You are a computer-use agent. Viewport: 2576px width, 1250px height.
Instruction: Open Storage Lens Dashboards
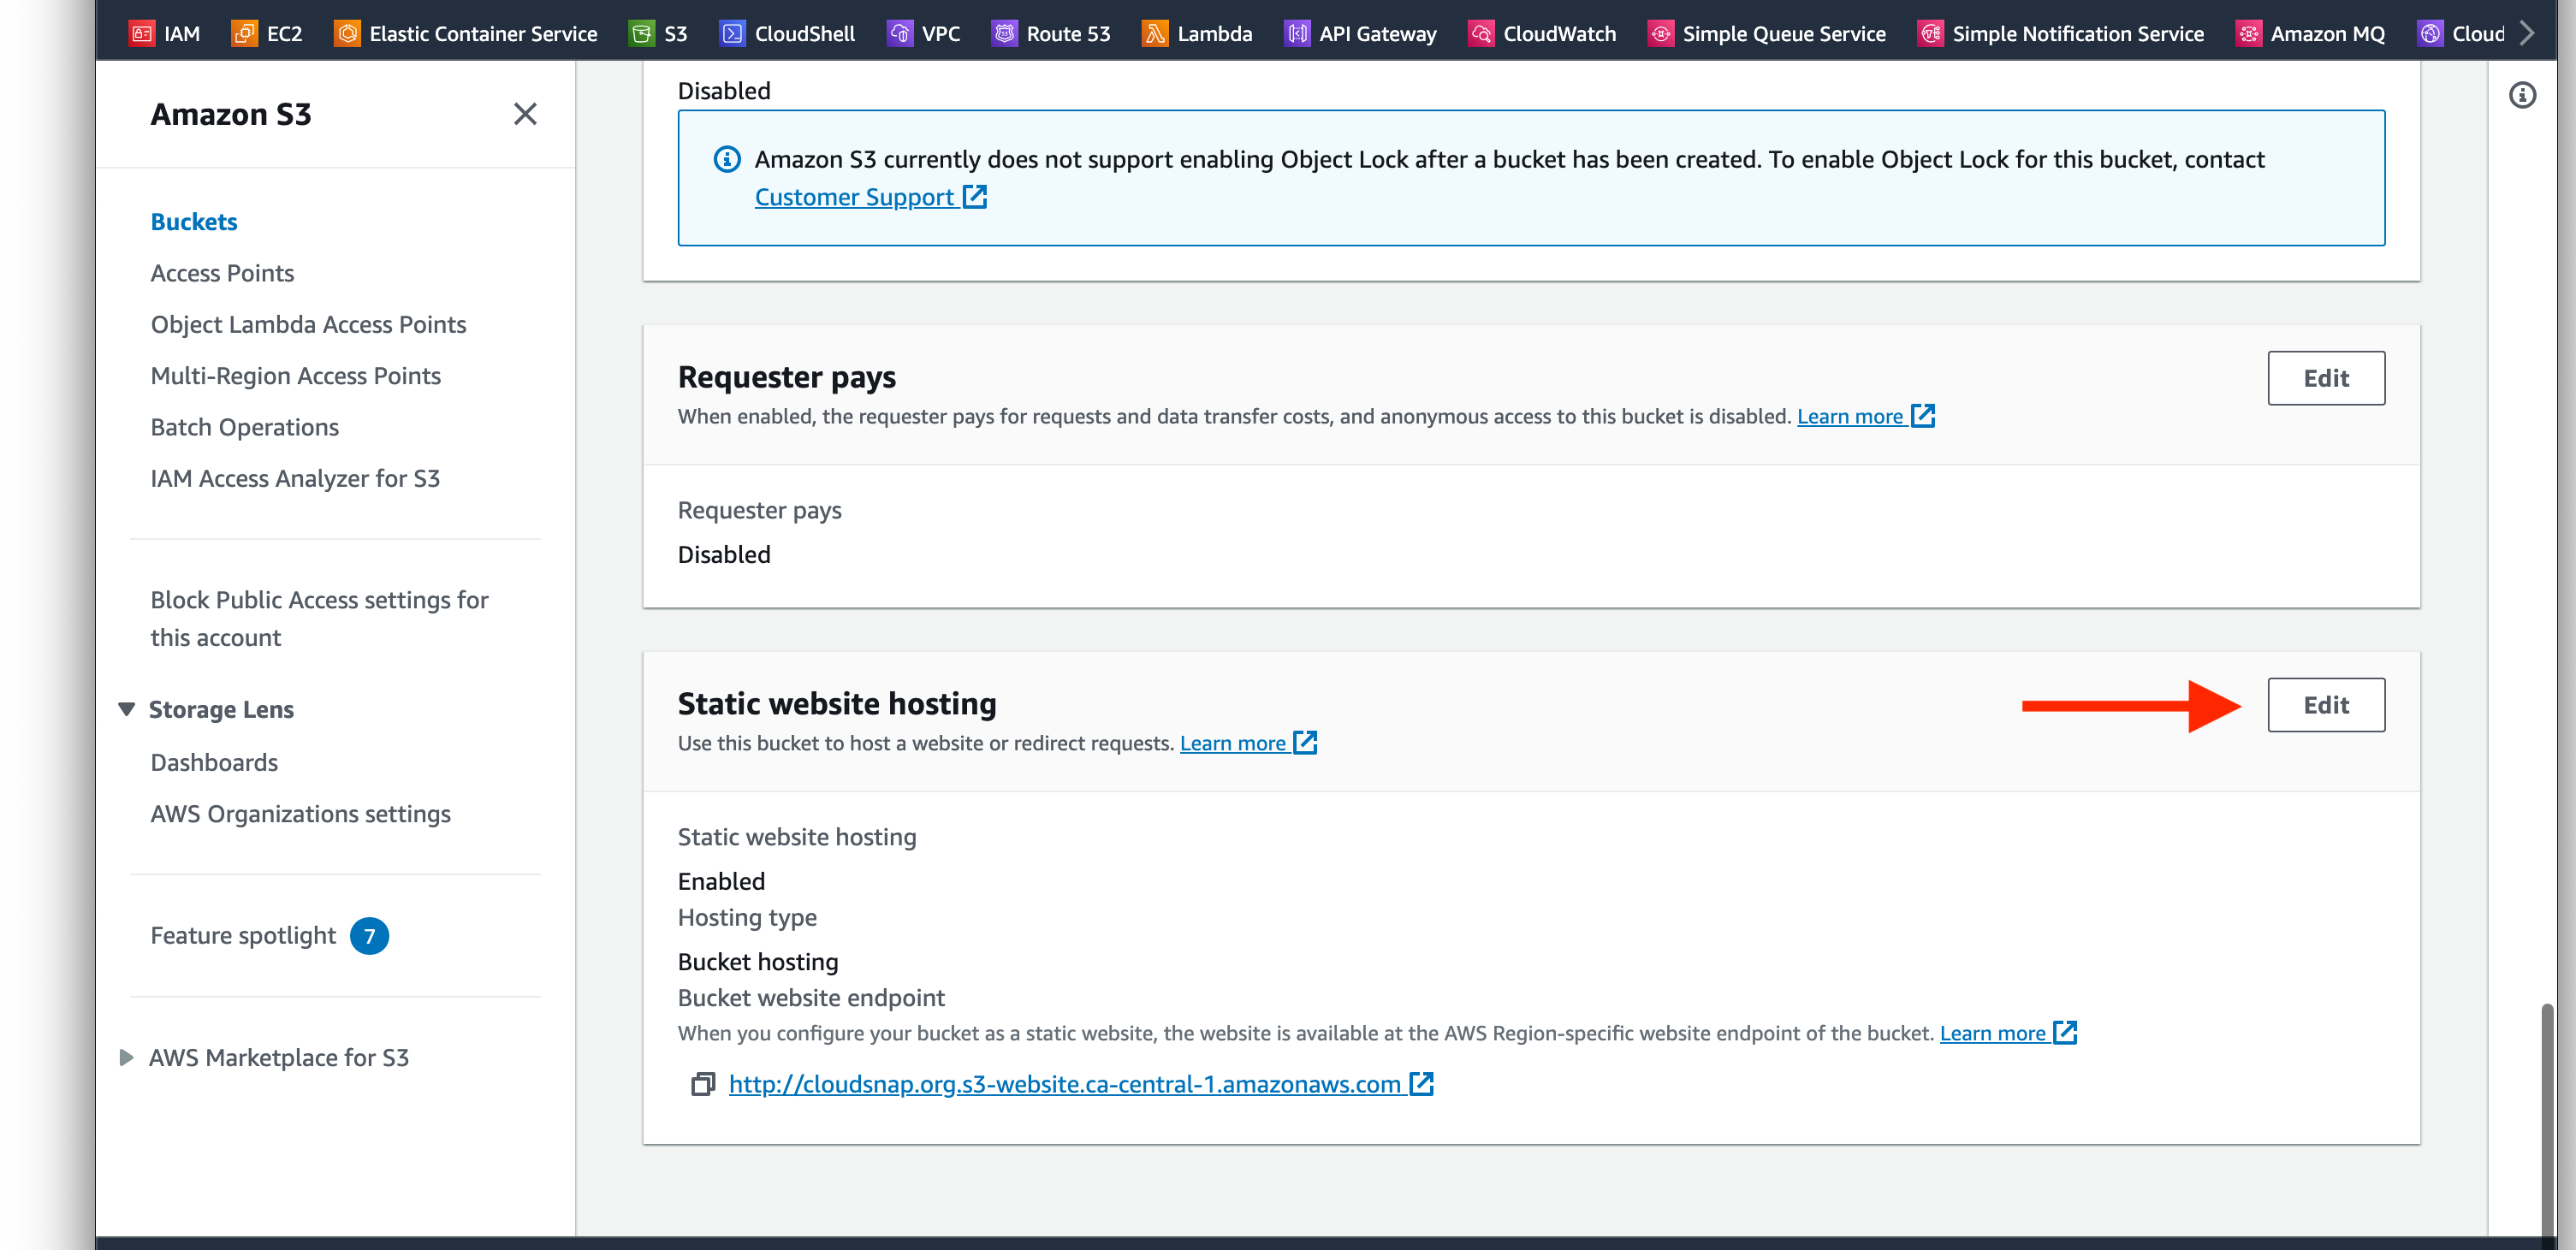pos(214,762)
